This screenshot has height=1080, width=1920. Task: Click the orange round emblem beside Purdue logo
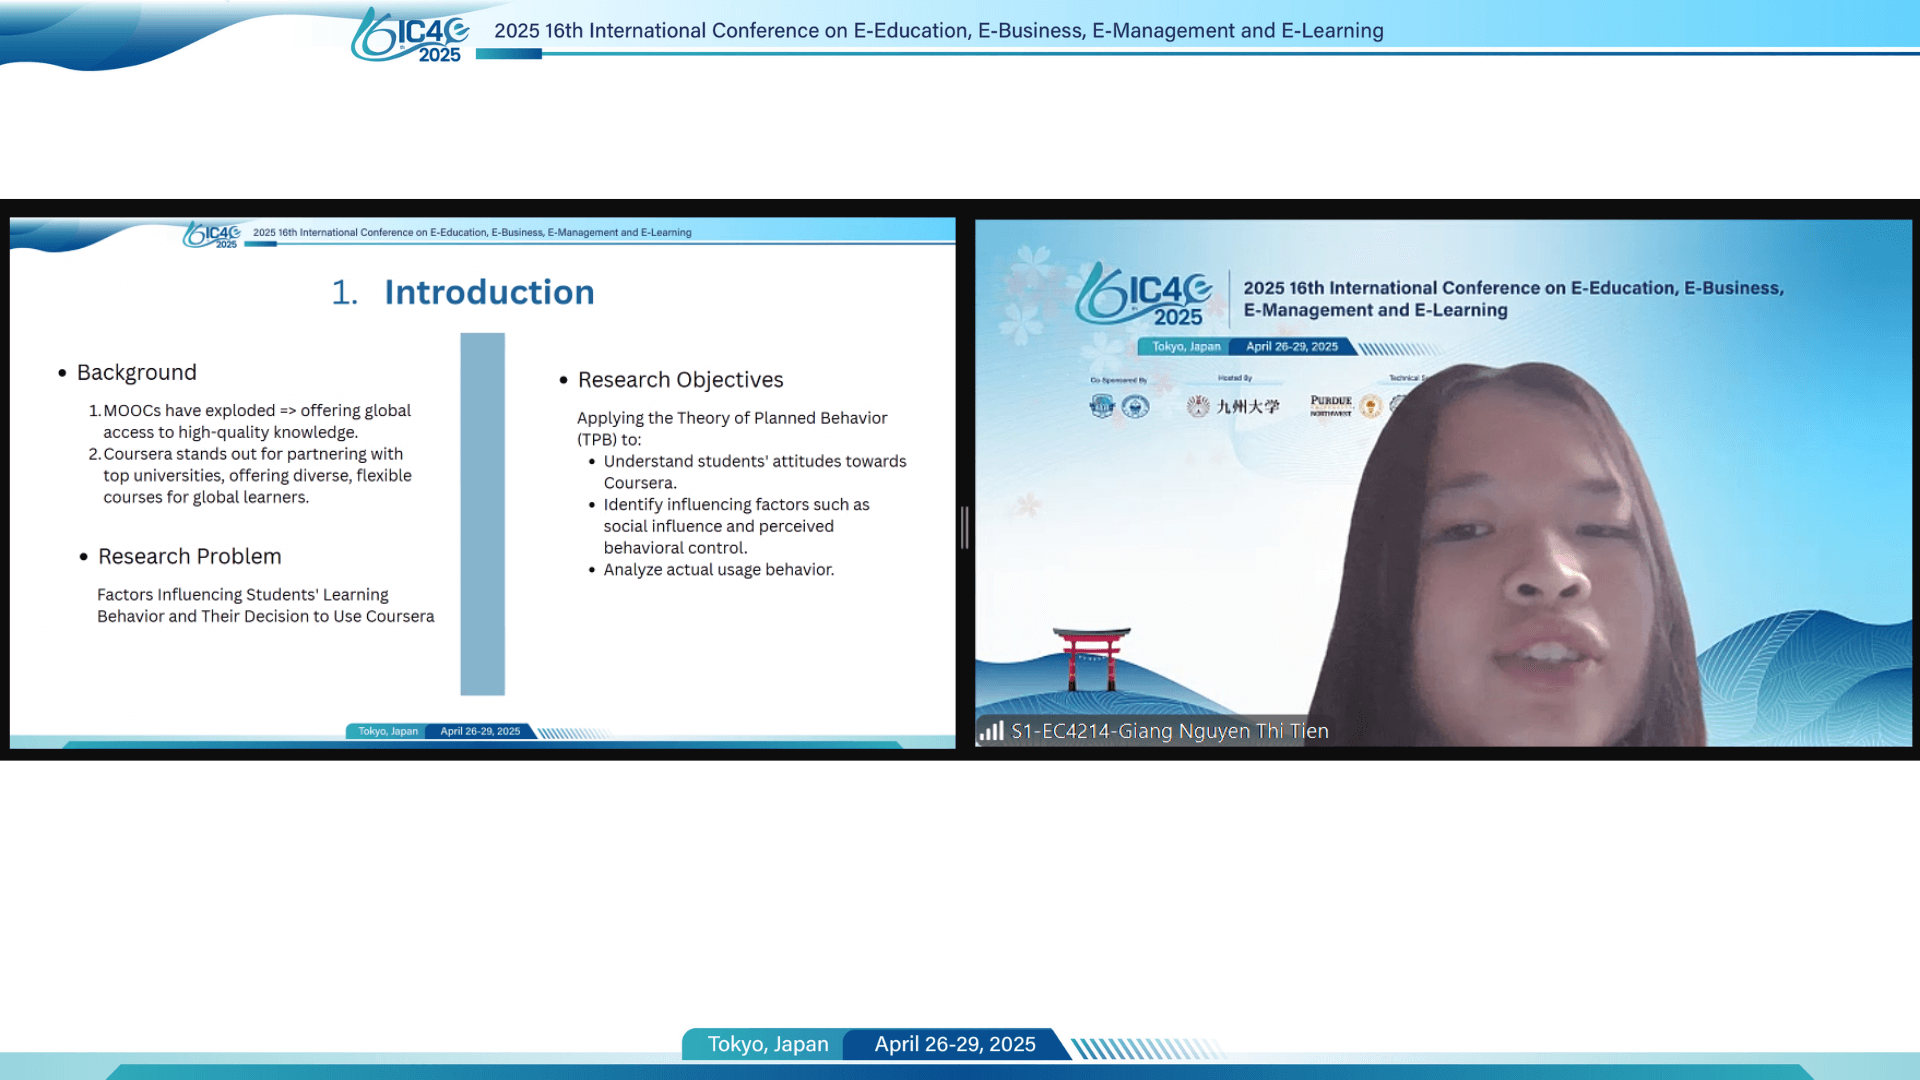click(1371, 406)
